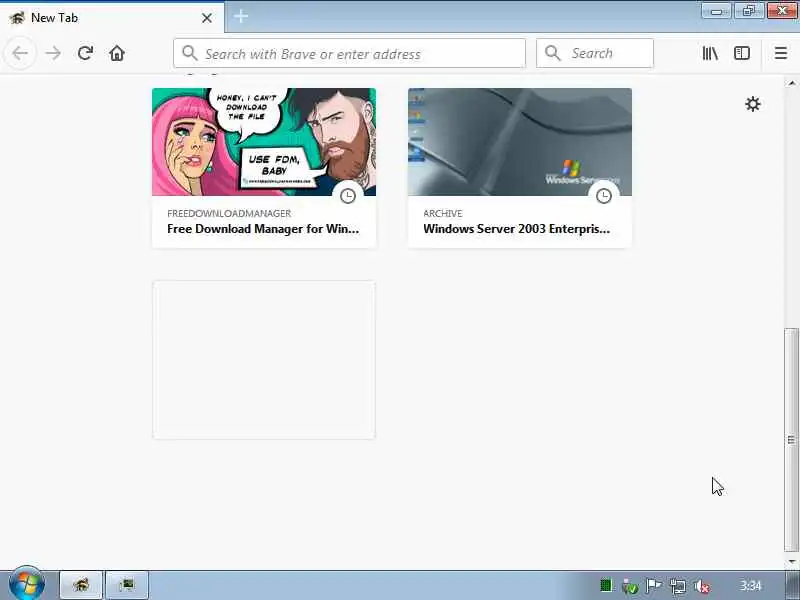Click search magnifier in address bar
The width and height of the screenshot is (800, 600).
tap(189, 53)
